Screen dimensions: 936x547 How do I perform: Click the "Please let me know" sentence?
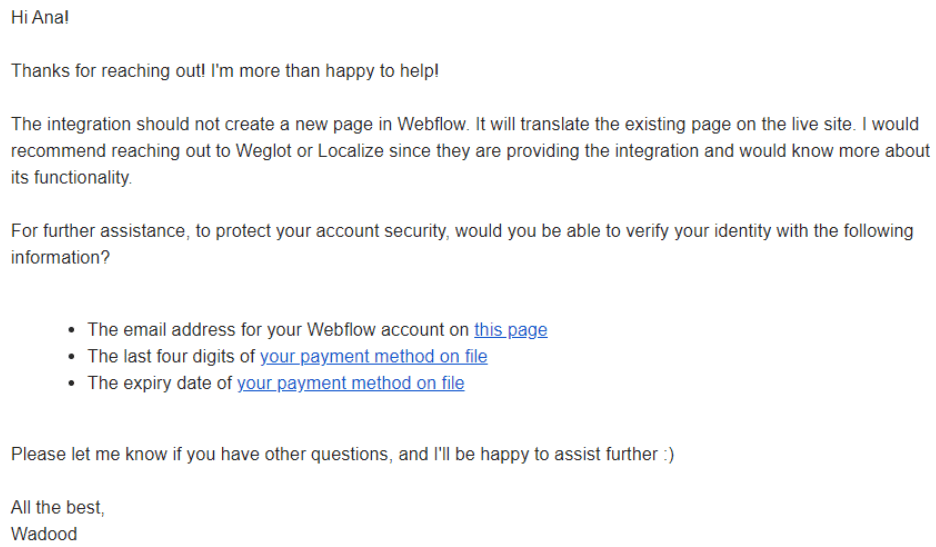[342, 454]
